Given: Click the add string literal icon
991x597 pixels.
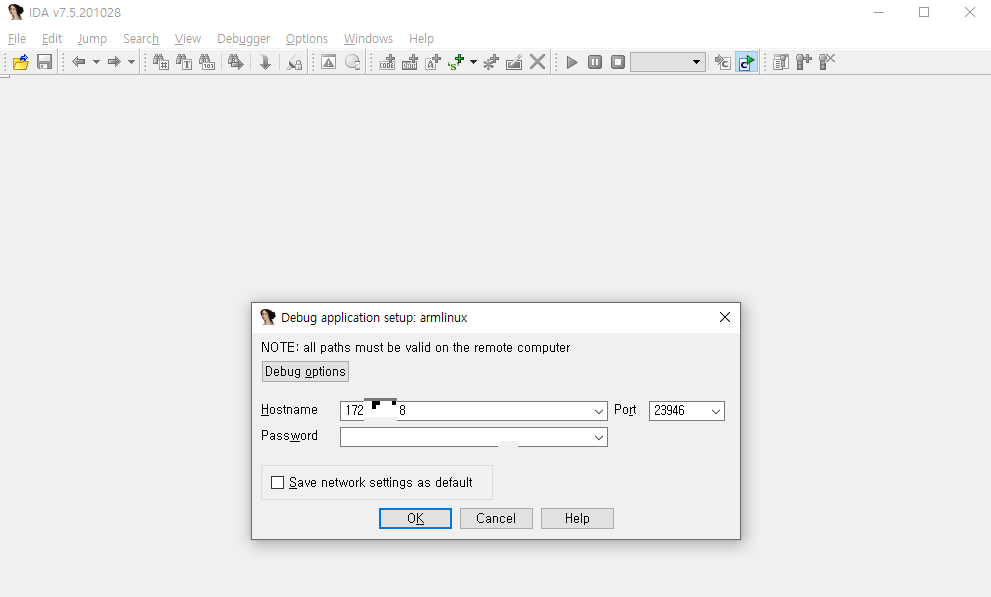Looking at the screenshot, I should [x=433, y=62].
